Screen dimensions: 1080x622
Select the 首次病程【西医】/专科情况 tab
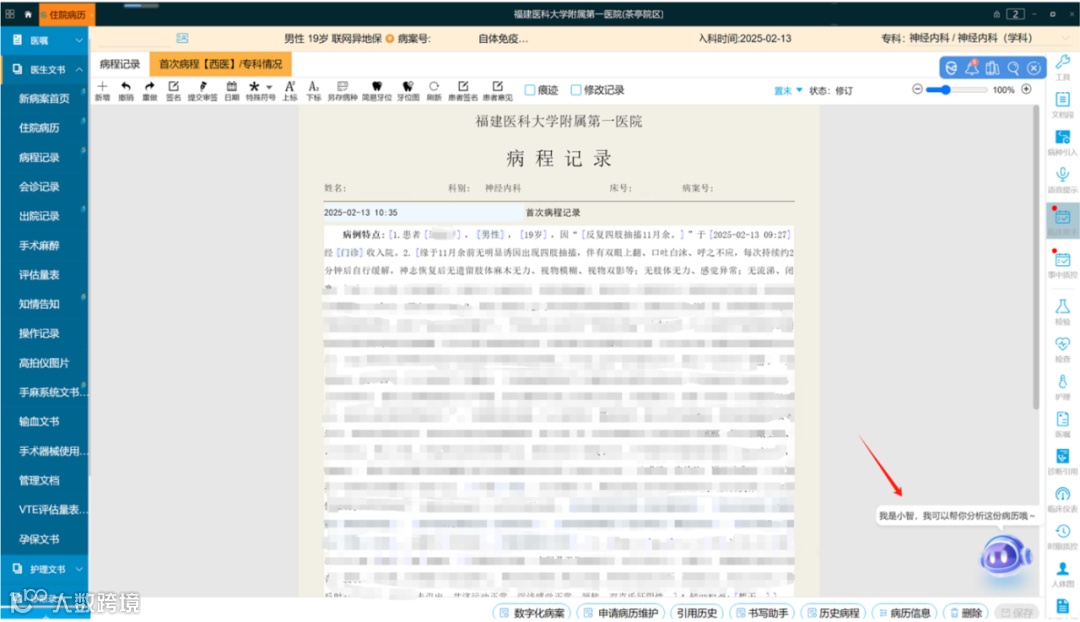pos(220,64)
